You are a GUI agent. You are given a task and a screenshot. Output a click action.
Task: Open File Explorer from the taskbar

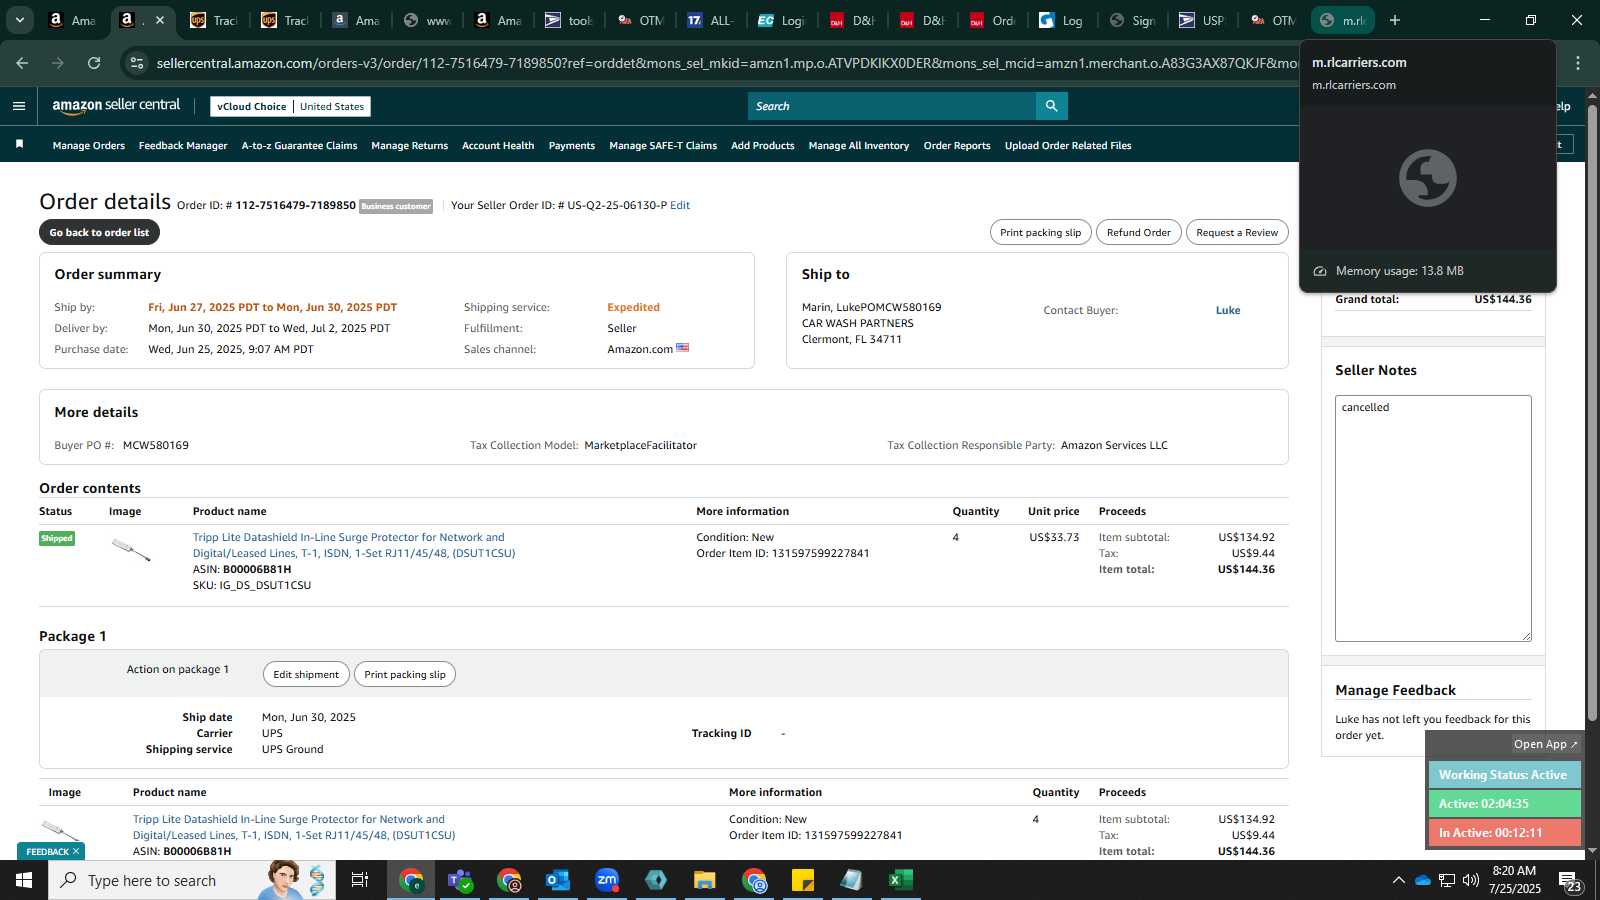pos(705,880)
